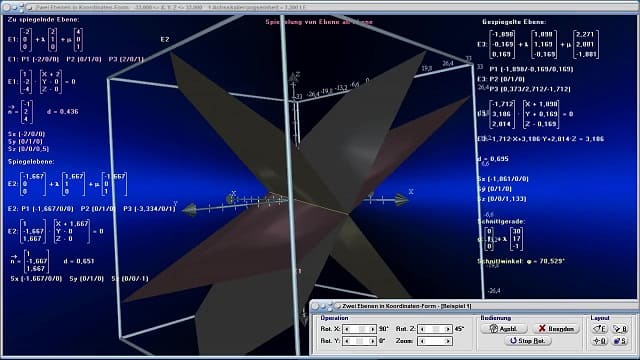Click right arrow of Rot. Y scrollbar
This screenshot has height=360, width=640.
click(x=372, y=341)
